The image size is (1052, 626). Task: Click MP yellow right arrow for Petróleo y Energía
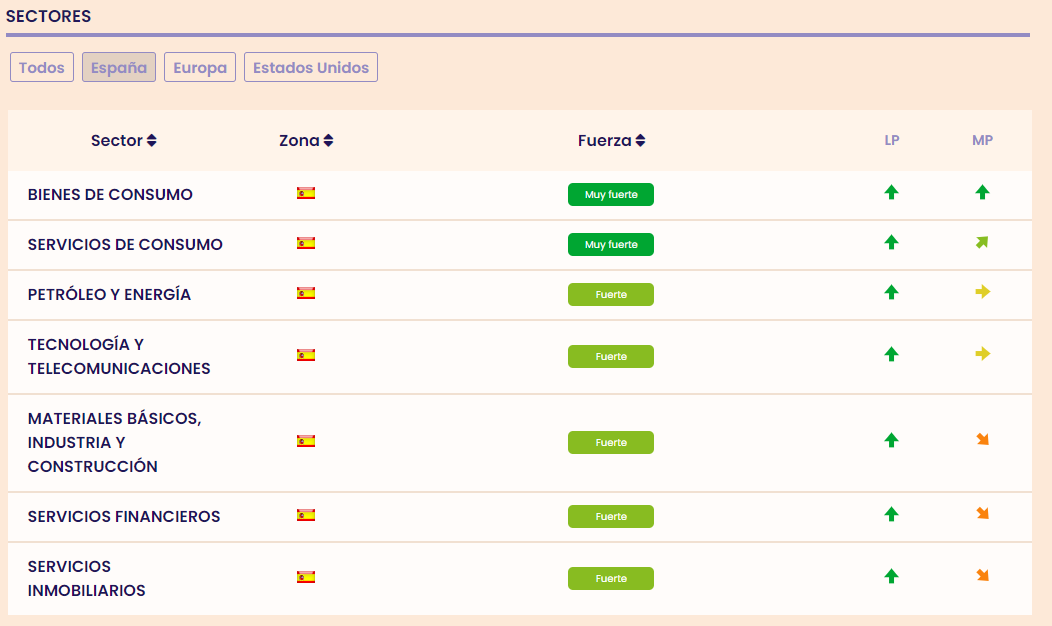tap(982, 292)
